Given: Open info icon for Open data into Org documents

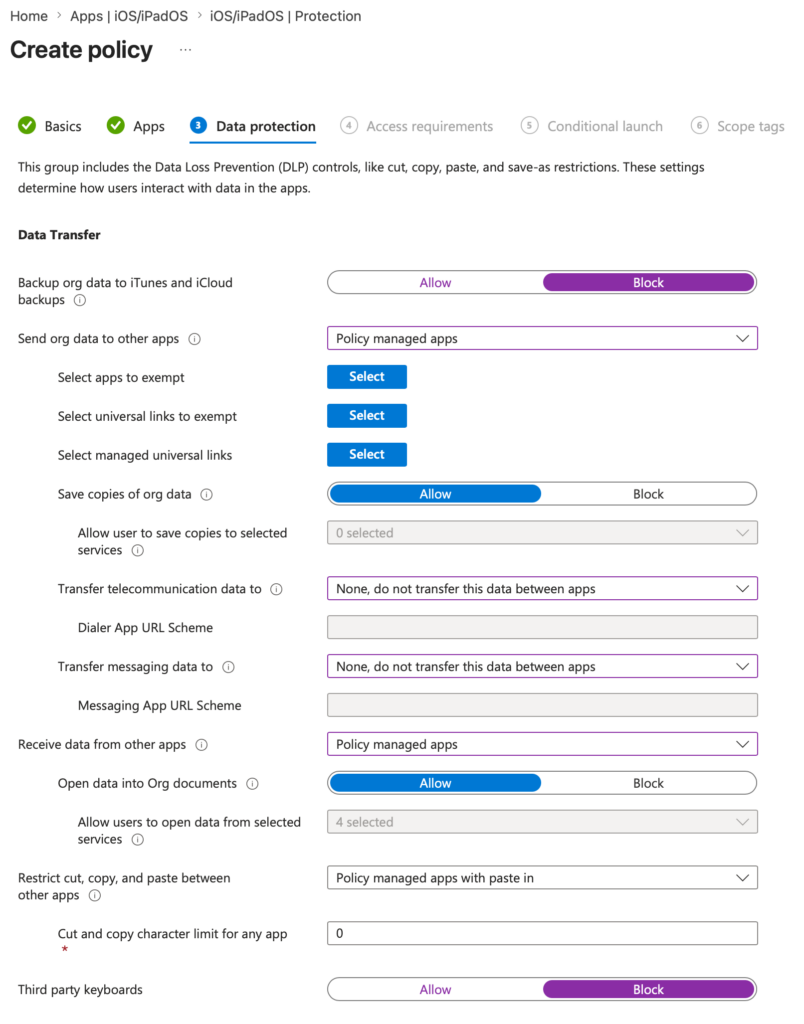Looking at the screenshot, I should click(x=252, y=784).
